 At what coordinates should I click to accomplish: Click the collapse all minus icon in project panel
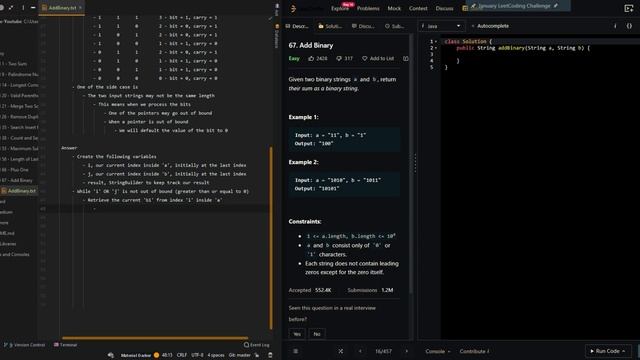click(x=33, y=7)
